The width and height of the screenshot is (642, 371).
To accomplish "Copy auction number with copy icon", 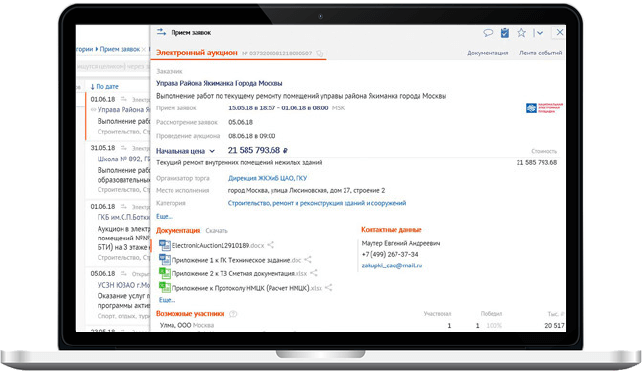I will tap(320, 53).
